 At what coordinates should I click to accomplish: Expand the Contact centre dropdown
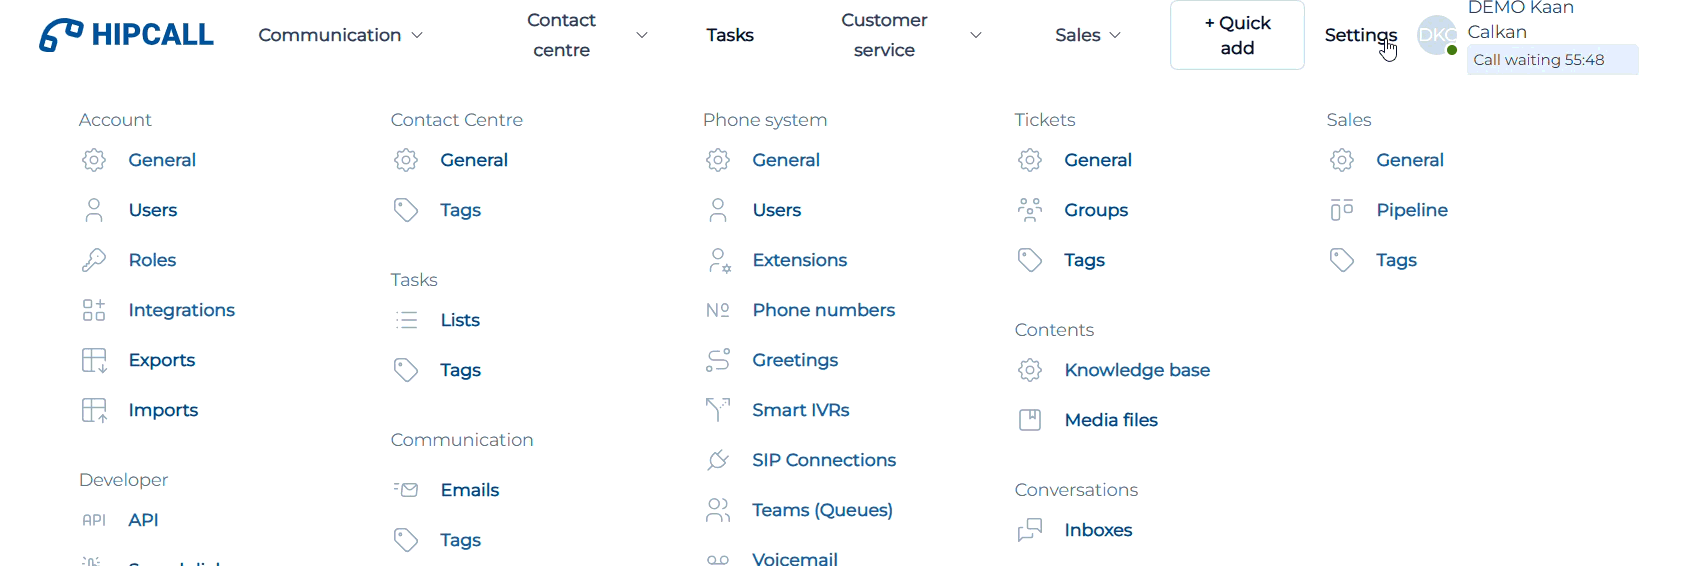point(586,35)
